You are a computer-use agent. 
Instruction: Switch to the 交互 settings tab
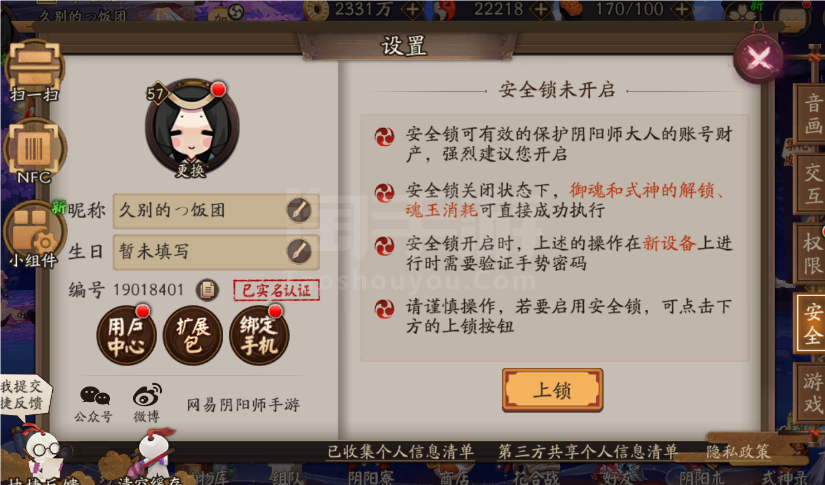[811, 184]
